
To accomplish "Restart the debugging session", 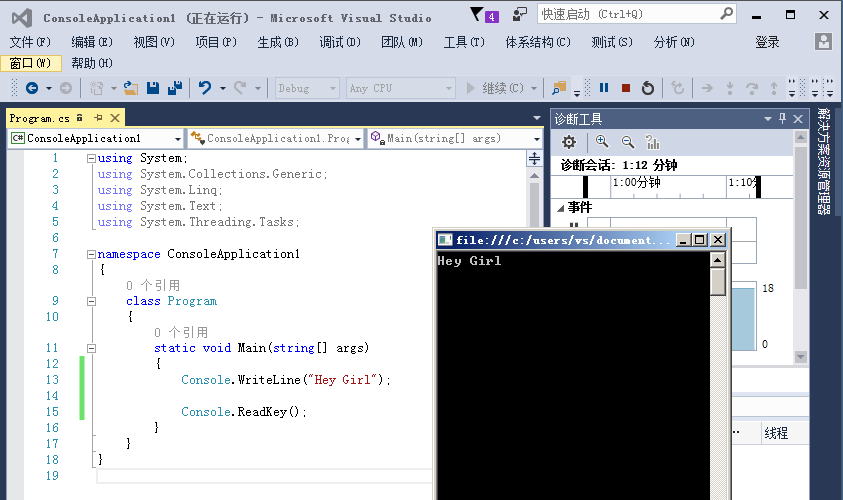I will 647,88.
